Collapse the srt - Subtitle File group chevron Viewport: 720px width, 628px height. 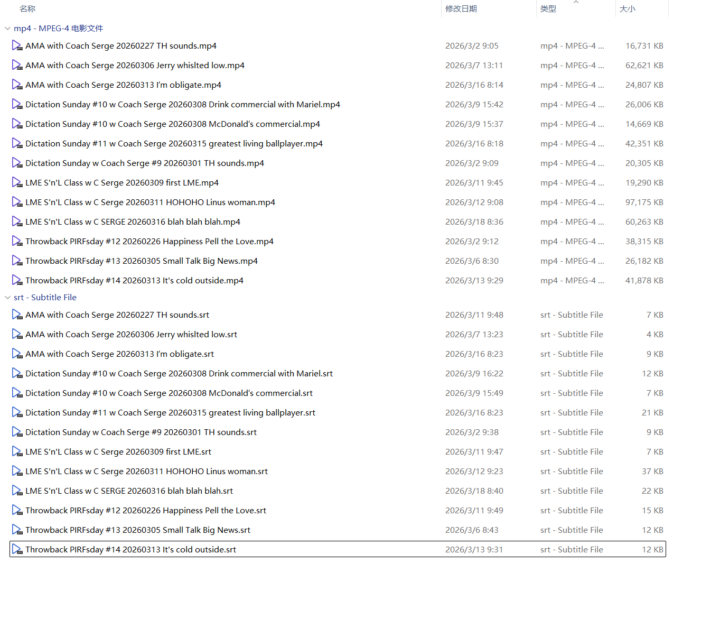(7, 297)
